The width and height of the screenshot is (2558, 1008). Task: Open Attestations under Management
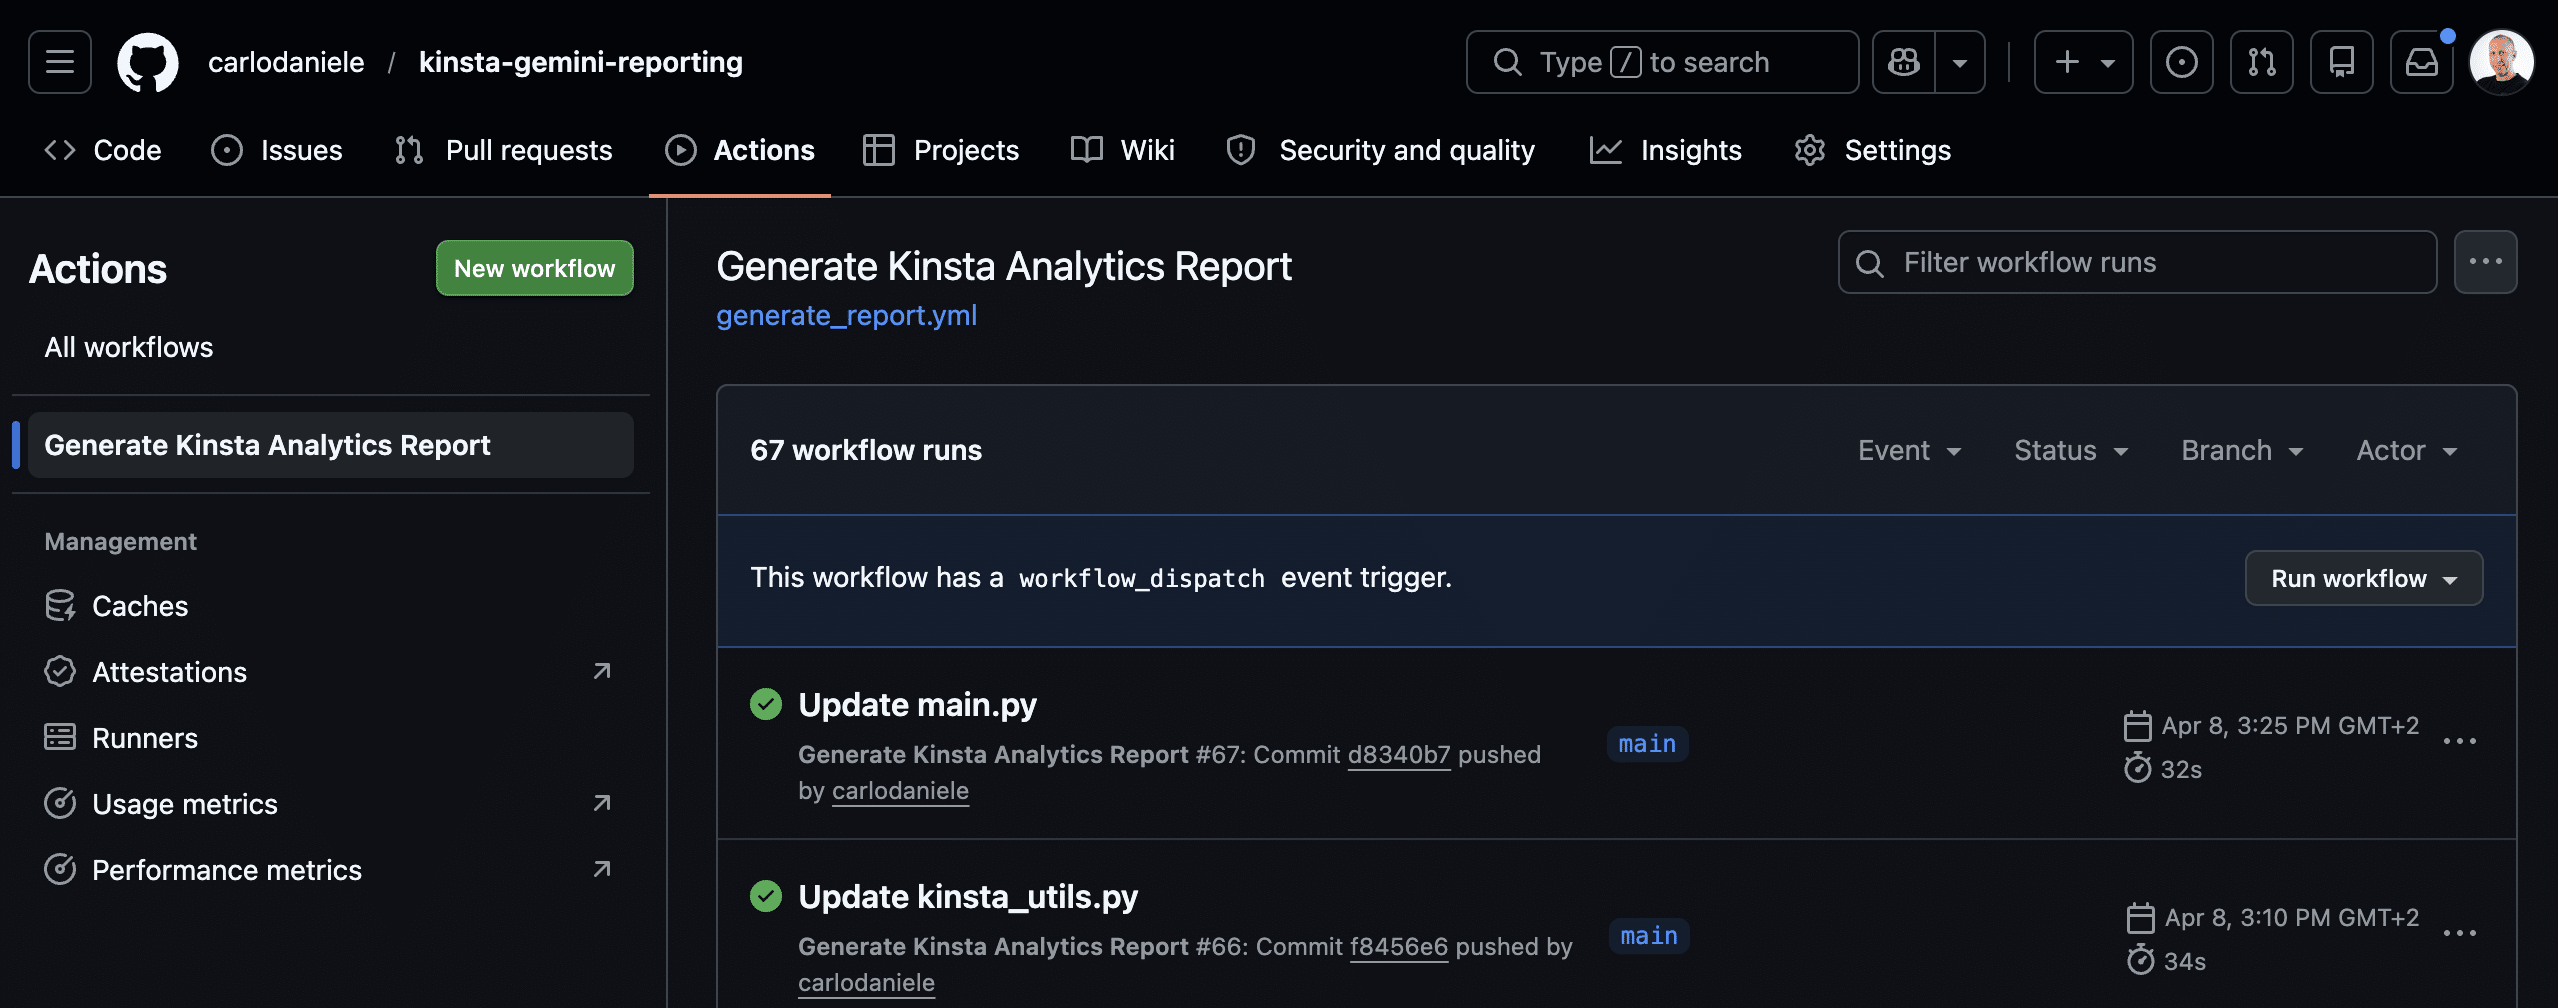click(x=331, y=672)
